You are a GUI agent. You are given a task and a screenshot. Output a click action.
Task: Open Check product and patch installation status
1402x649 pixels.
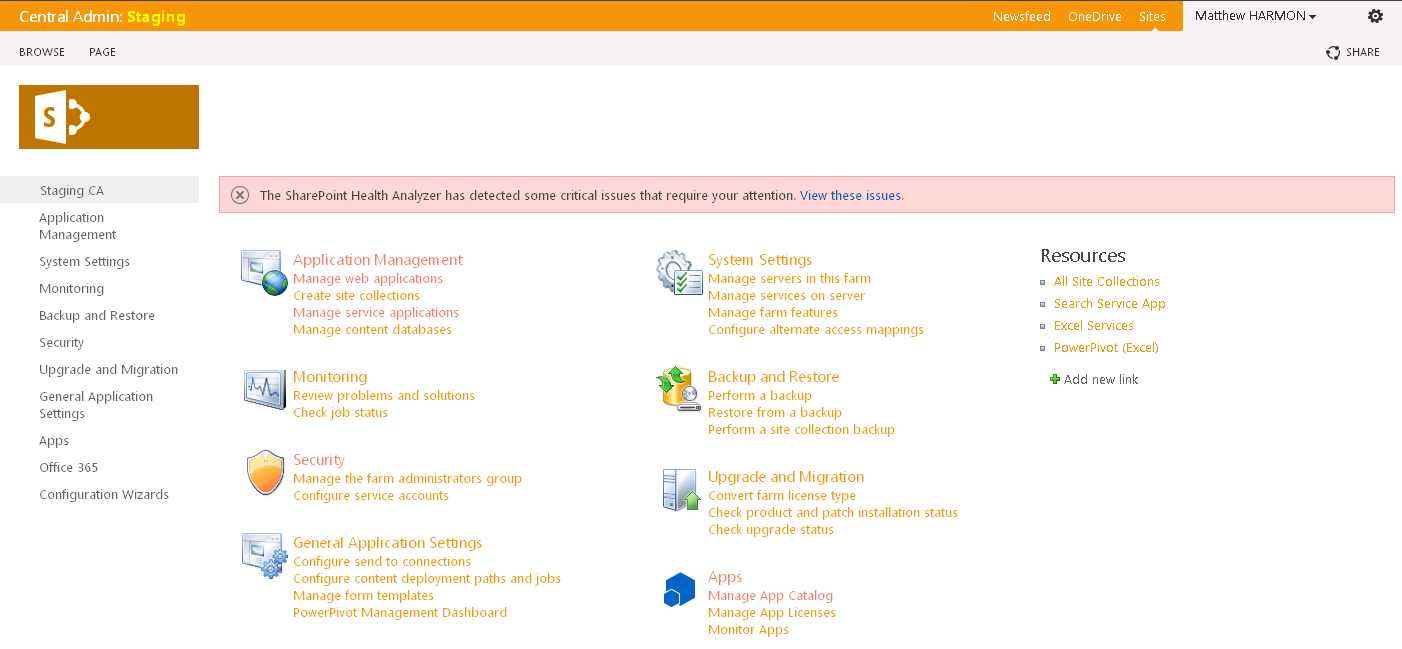833,513
